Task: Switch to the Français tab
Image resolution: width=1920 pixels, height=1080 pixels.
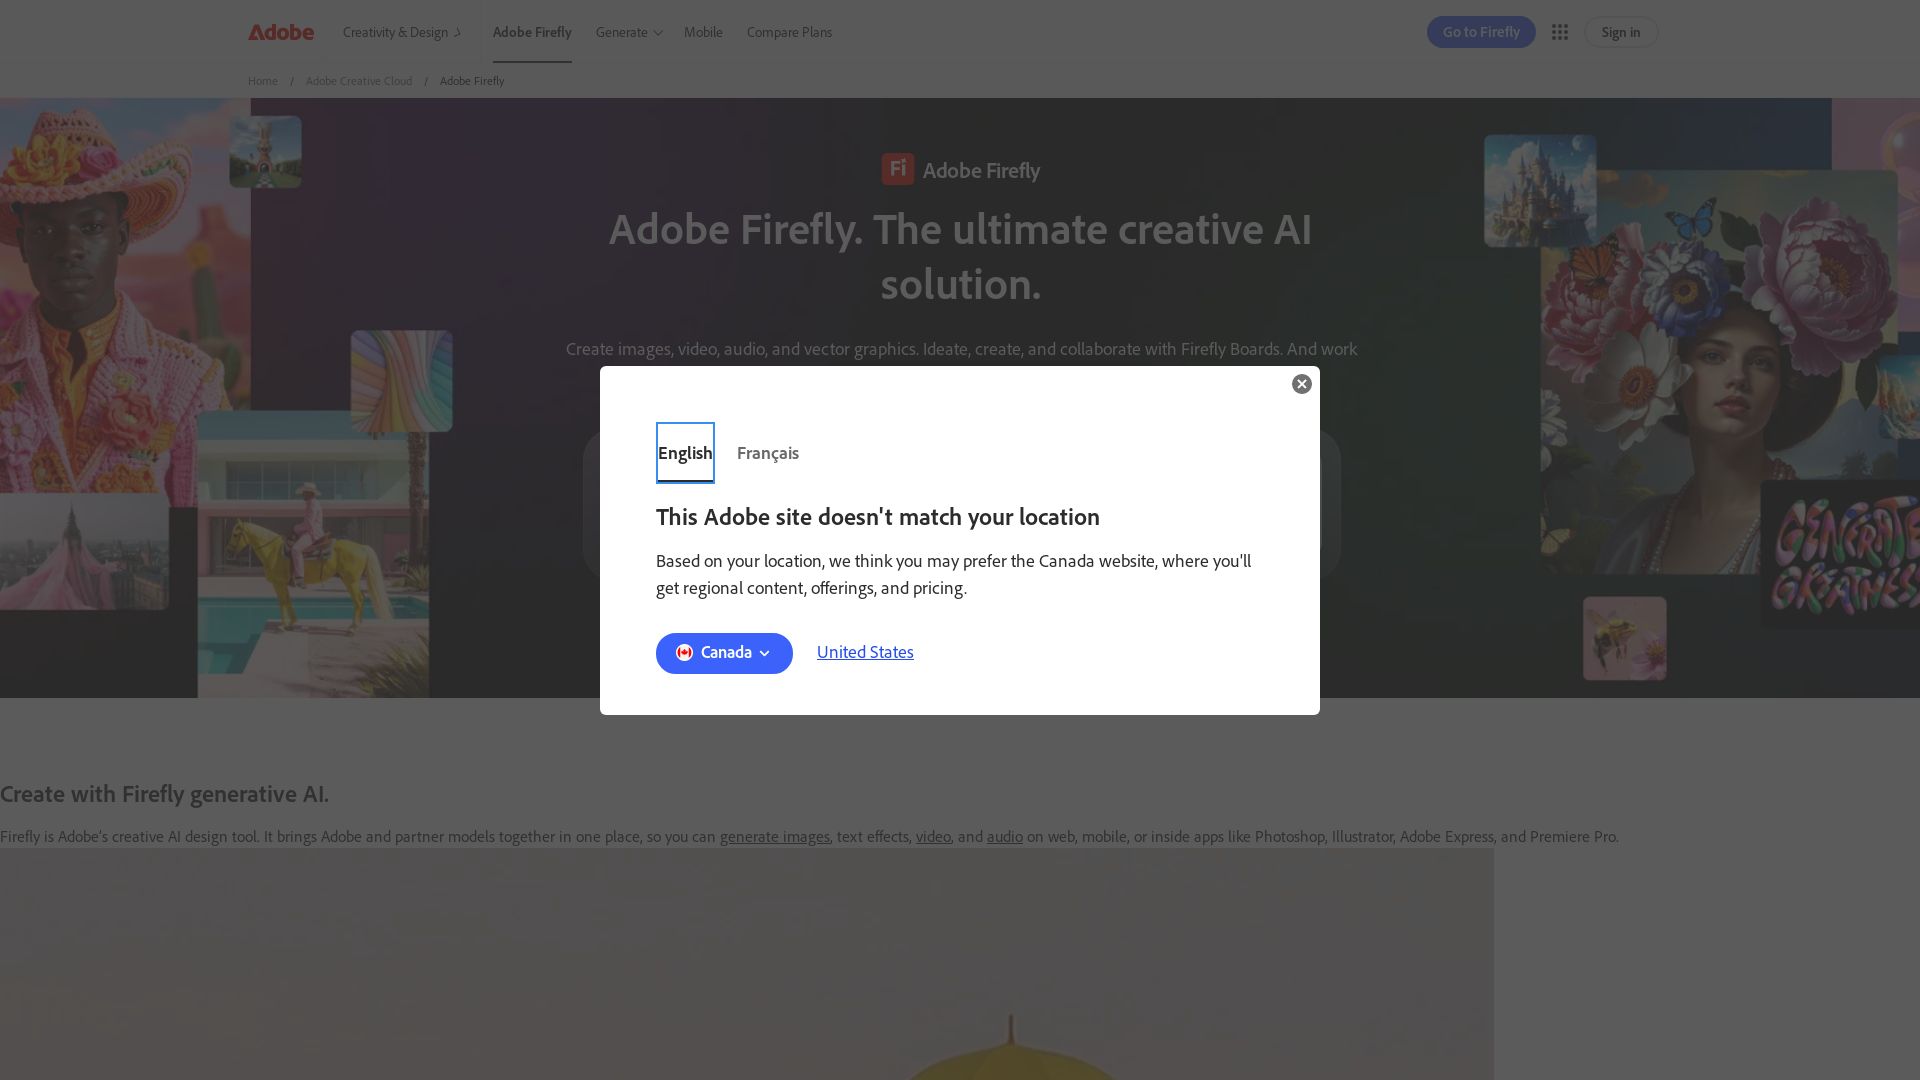Action: click(x=767, y=453)
